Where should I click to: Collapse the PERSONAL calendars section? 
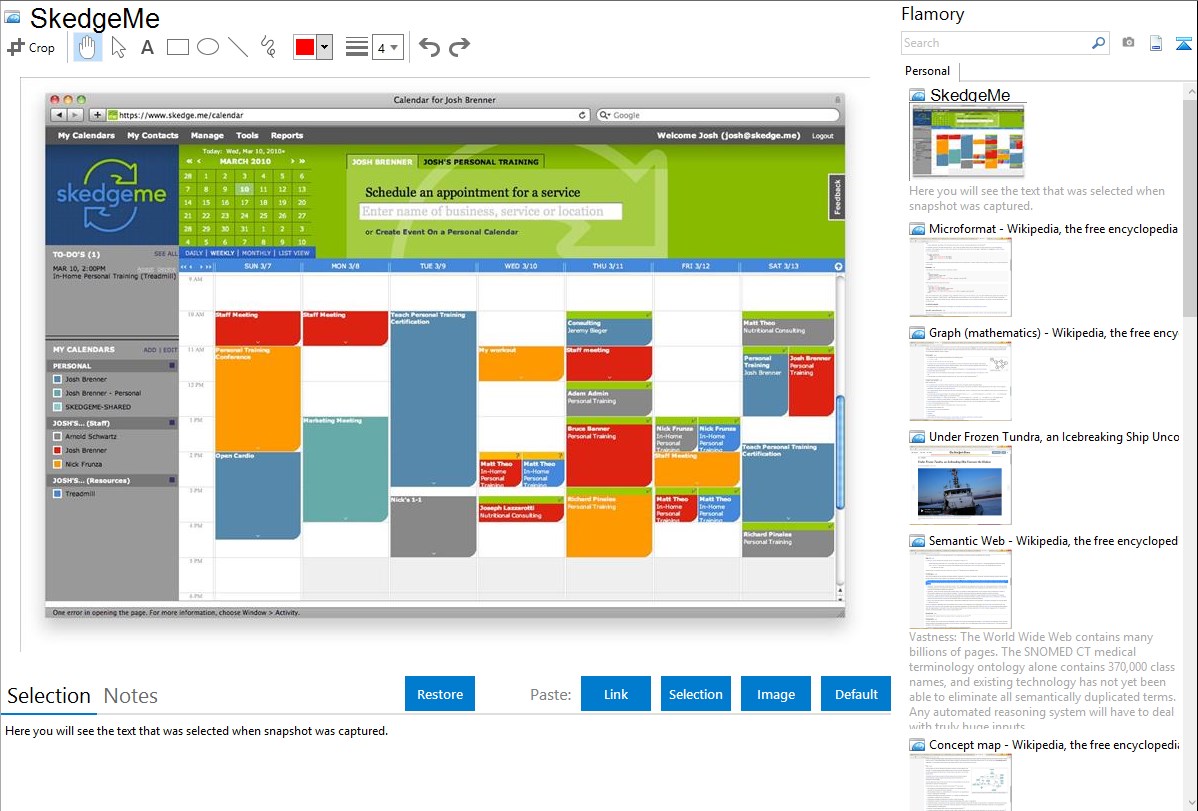click(x=172, y=366)
